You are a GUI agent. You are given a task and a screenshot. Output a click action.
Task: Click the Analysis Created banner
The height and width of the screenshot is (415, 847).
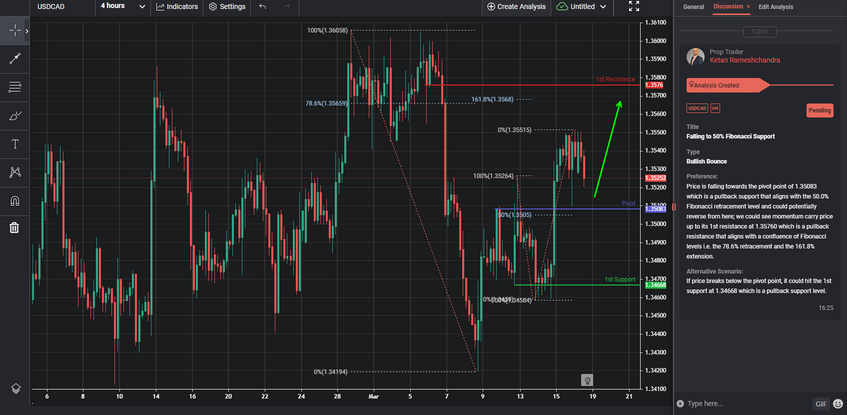click(x=728, y=85)
